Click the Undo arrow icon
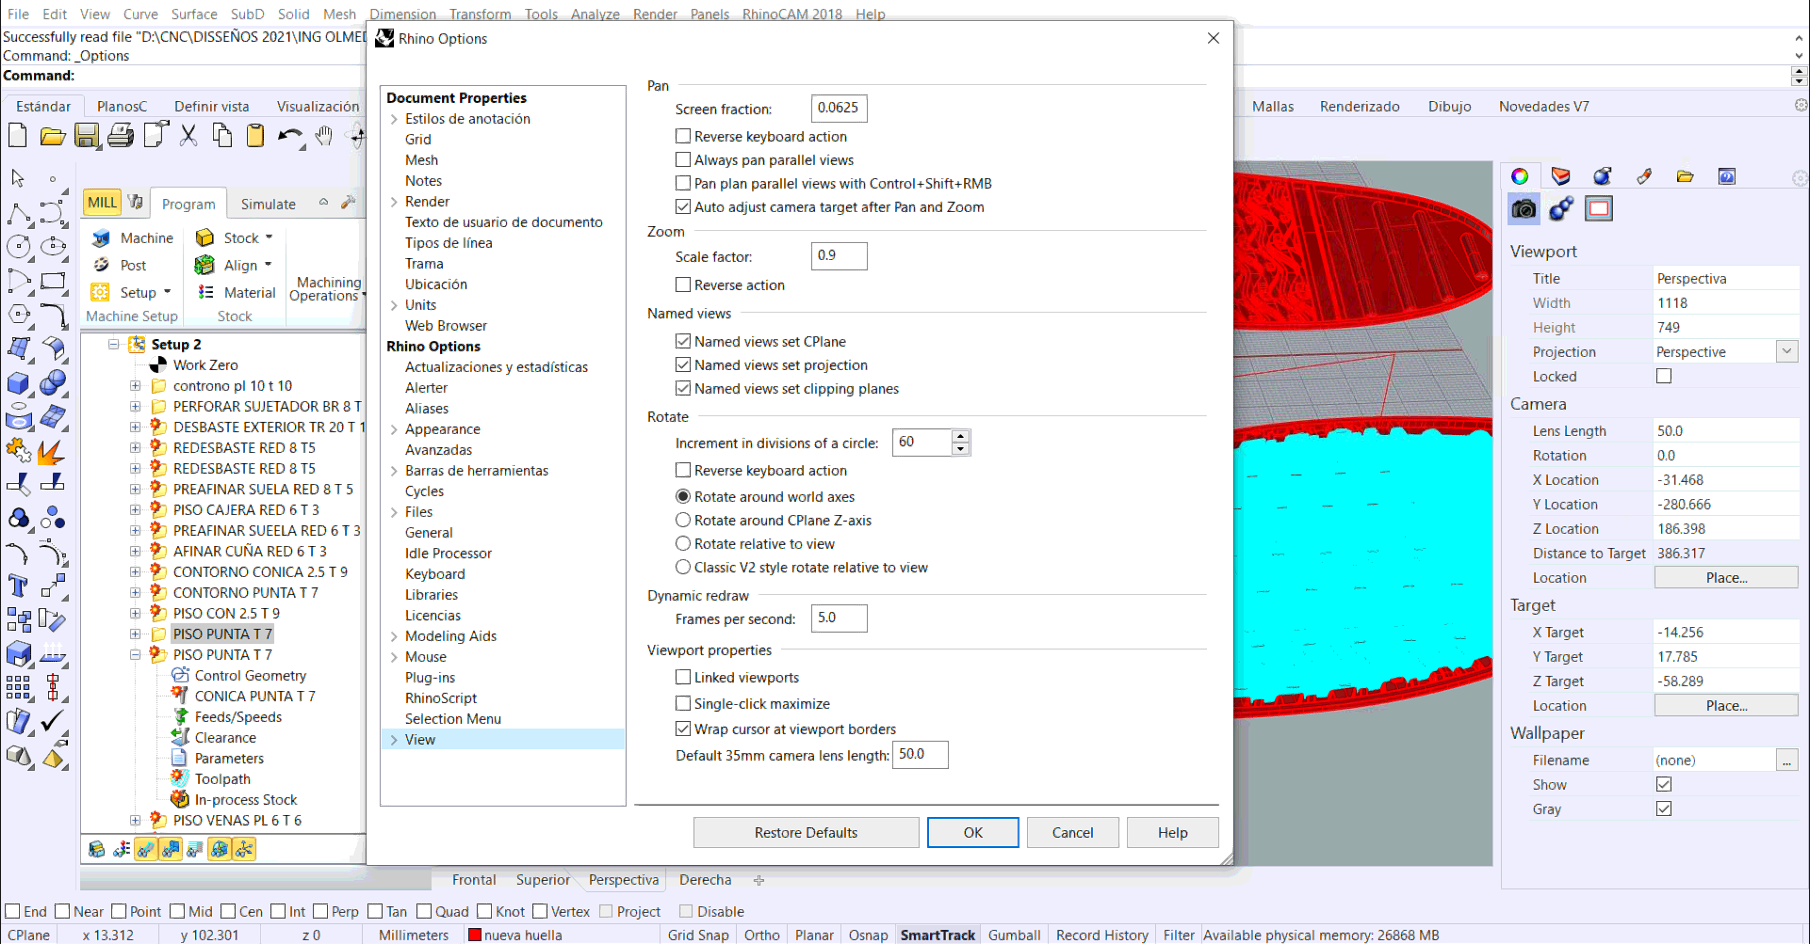Viewport: 1810px width, 944px height. click(290, 136)
